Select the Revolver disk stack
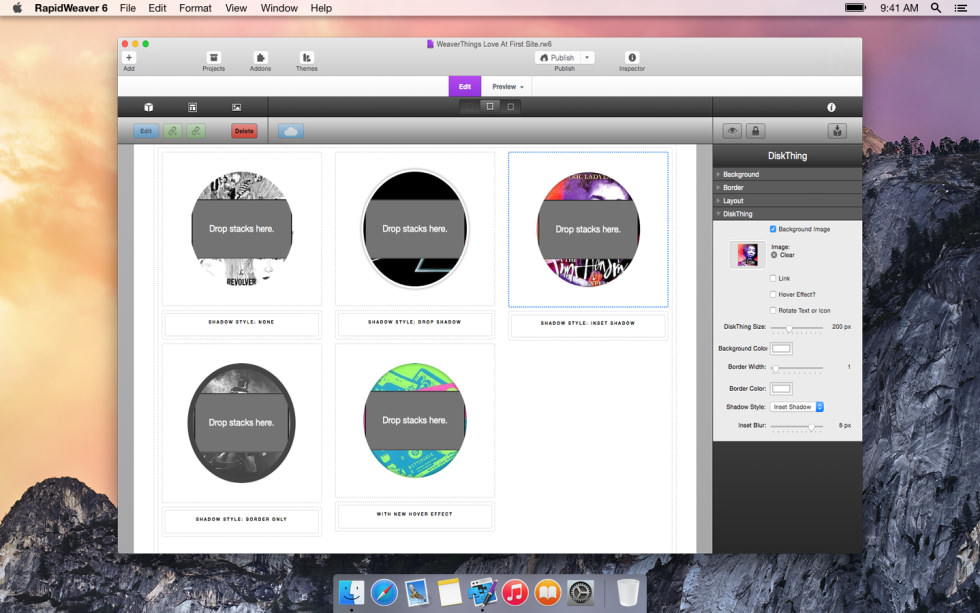Image resolution: width=980 pixels, height=613 pixels. pyautogui.click(x=241, y=229)
